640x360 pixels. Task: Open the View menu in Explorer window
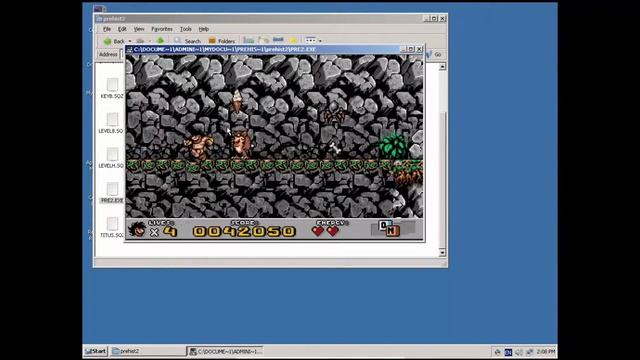pos(139,29)
